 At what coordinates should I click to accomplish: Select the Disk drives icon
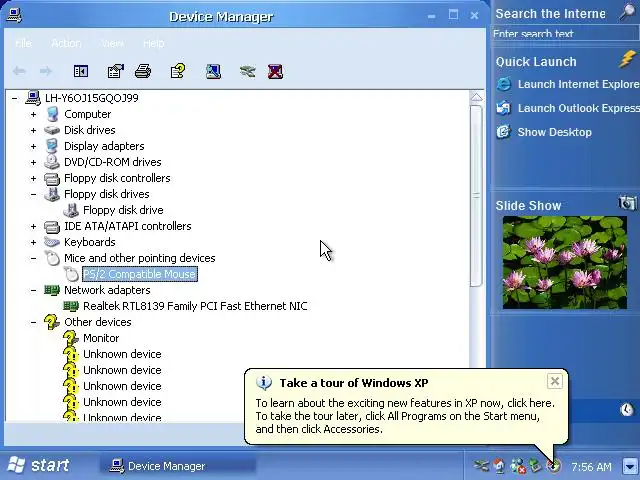(52, 130)
